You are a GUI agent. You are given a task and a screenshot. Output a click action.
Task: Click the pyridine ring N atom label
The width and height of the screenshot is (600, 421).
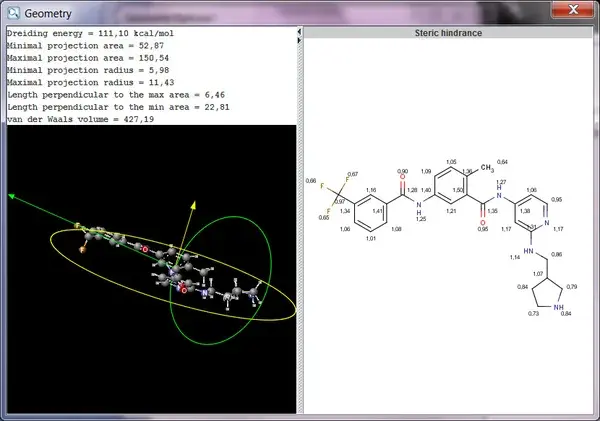point(547,223)
